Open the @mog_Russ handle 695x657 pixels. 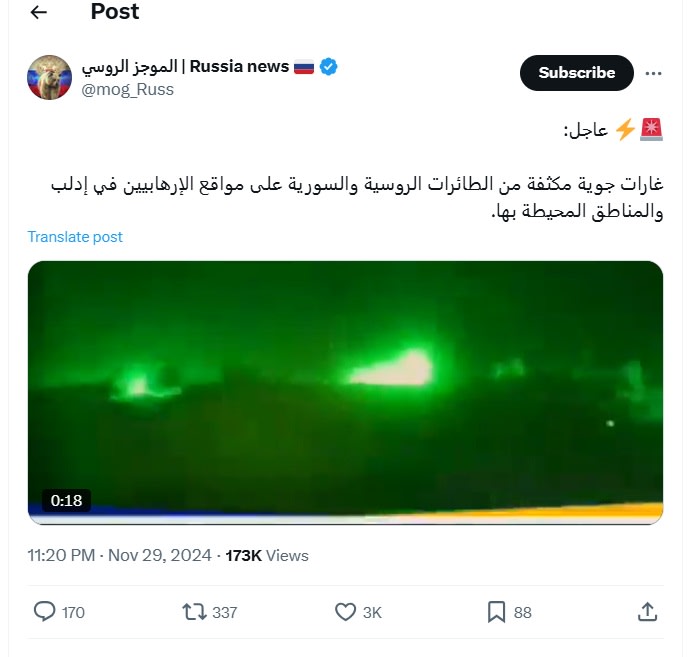128,90
